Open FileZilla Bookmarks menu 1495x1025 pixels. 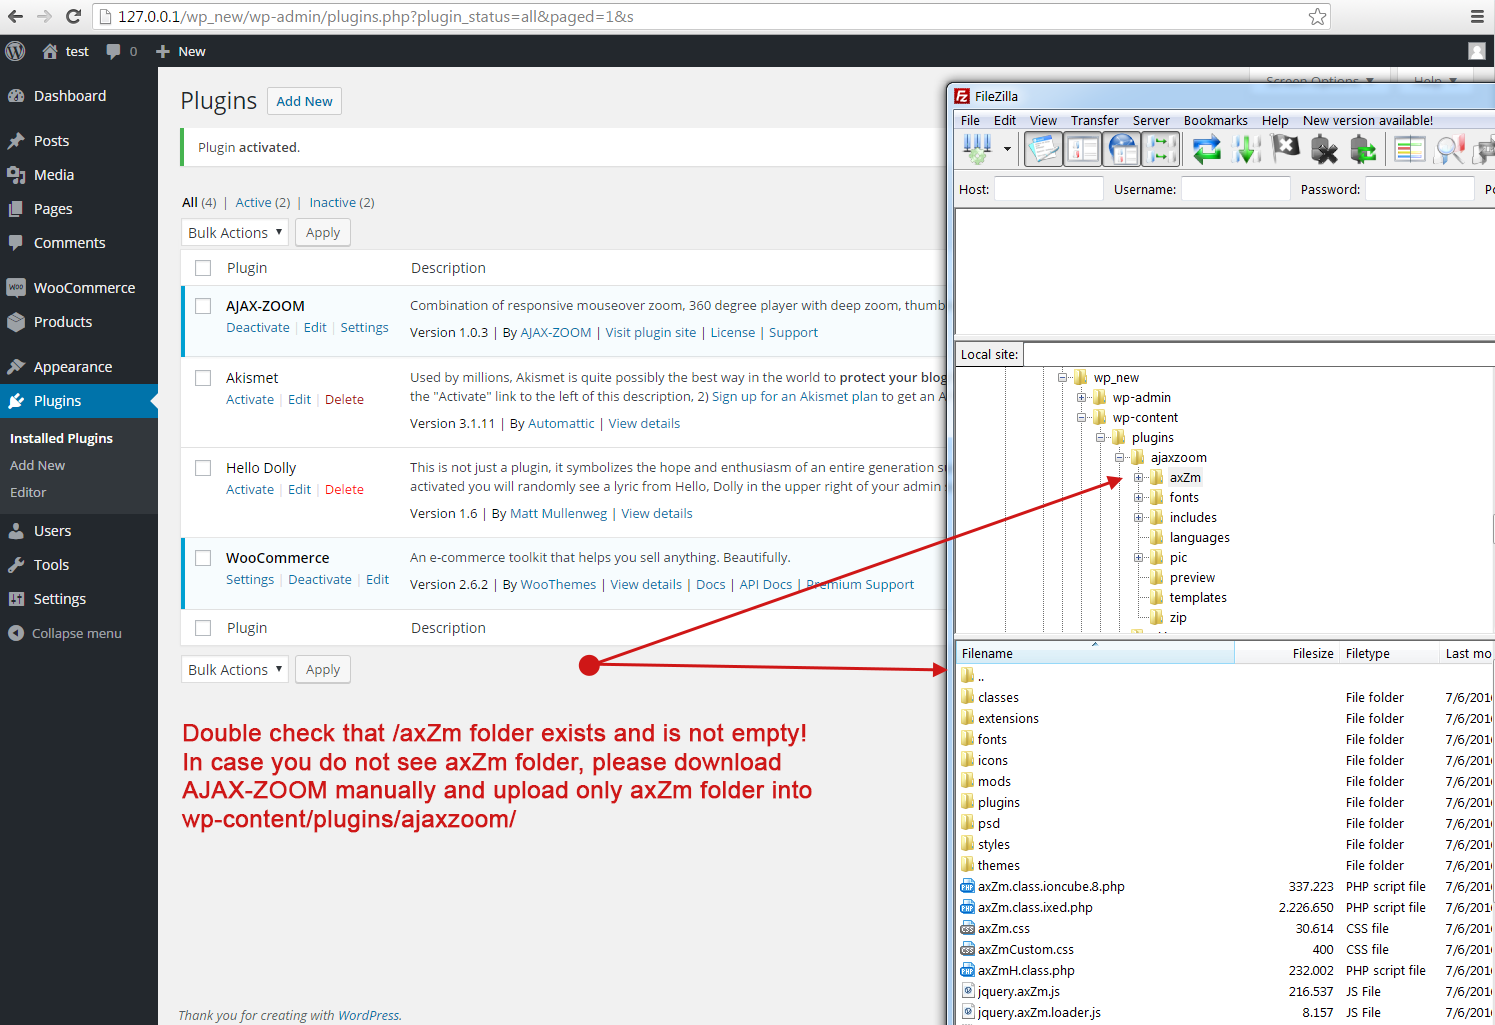tap(1215, 120)
